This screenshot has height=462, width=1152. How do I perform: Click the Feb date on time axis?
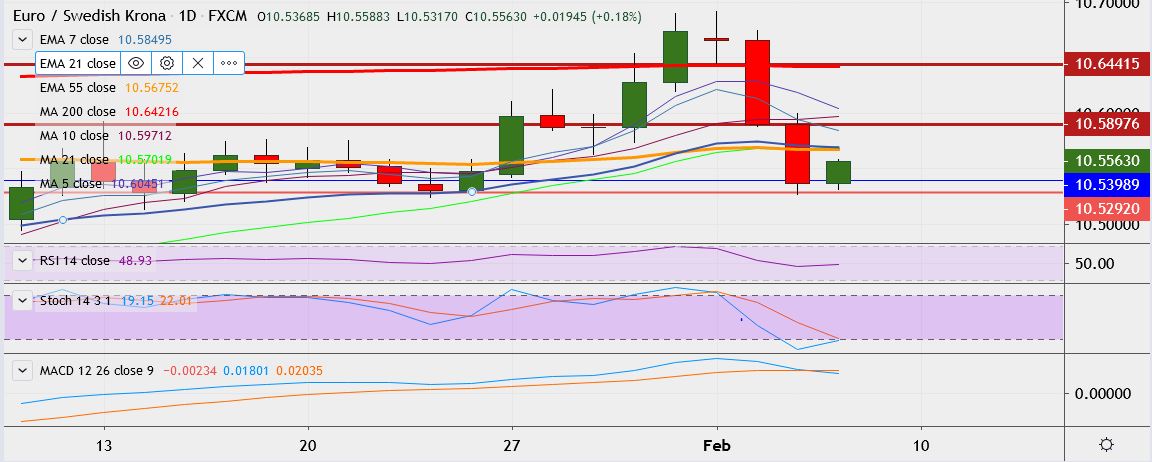tap(716, 445)
